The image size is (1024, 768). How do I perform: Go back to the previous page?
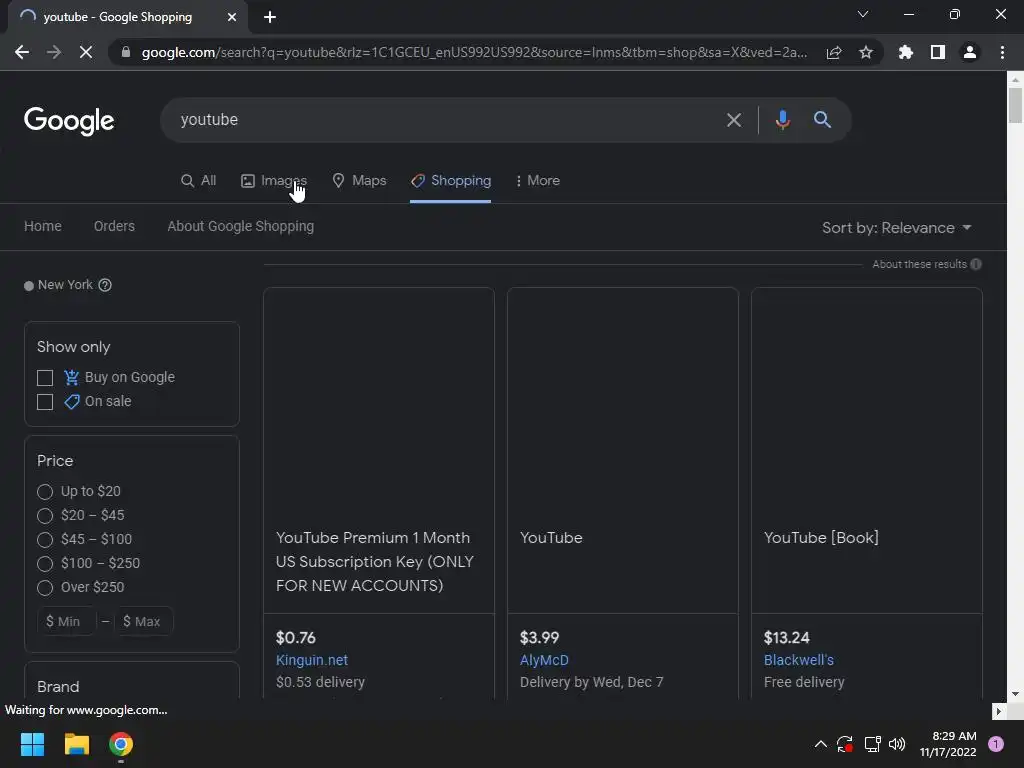point(22,52)
